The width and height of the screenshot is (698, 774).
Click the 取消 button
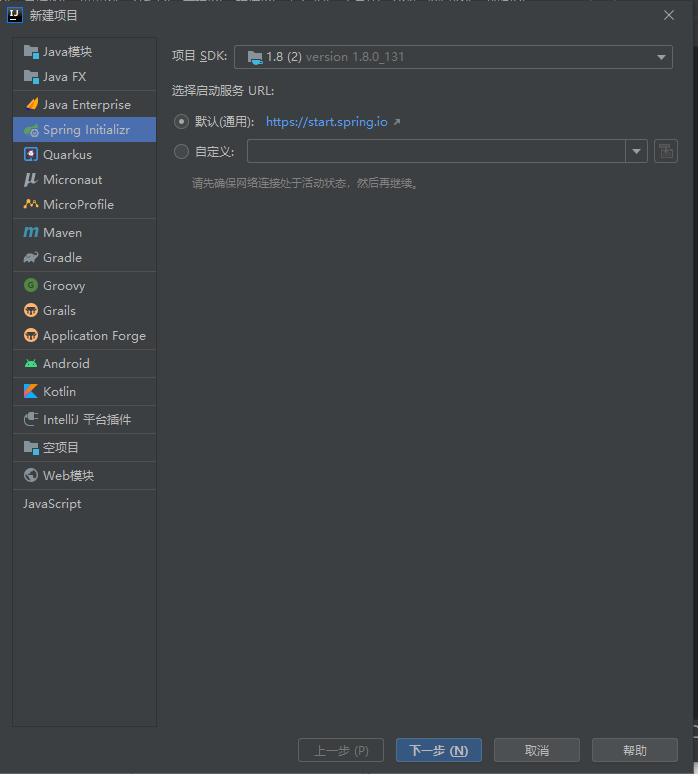537,750
